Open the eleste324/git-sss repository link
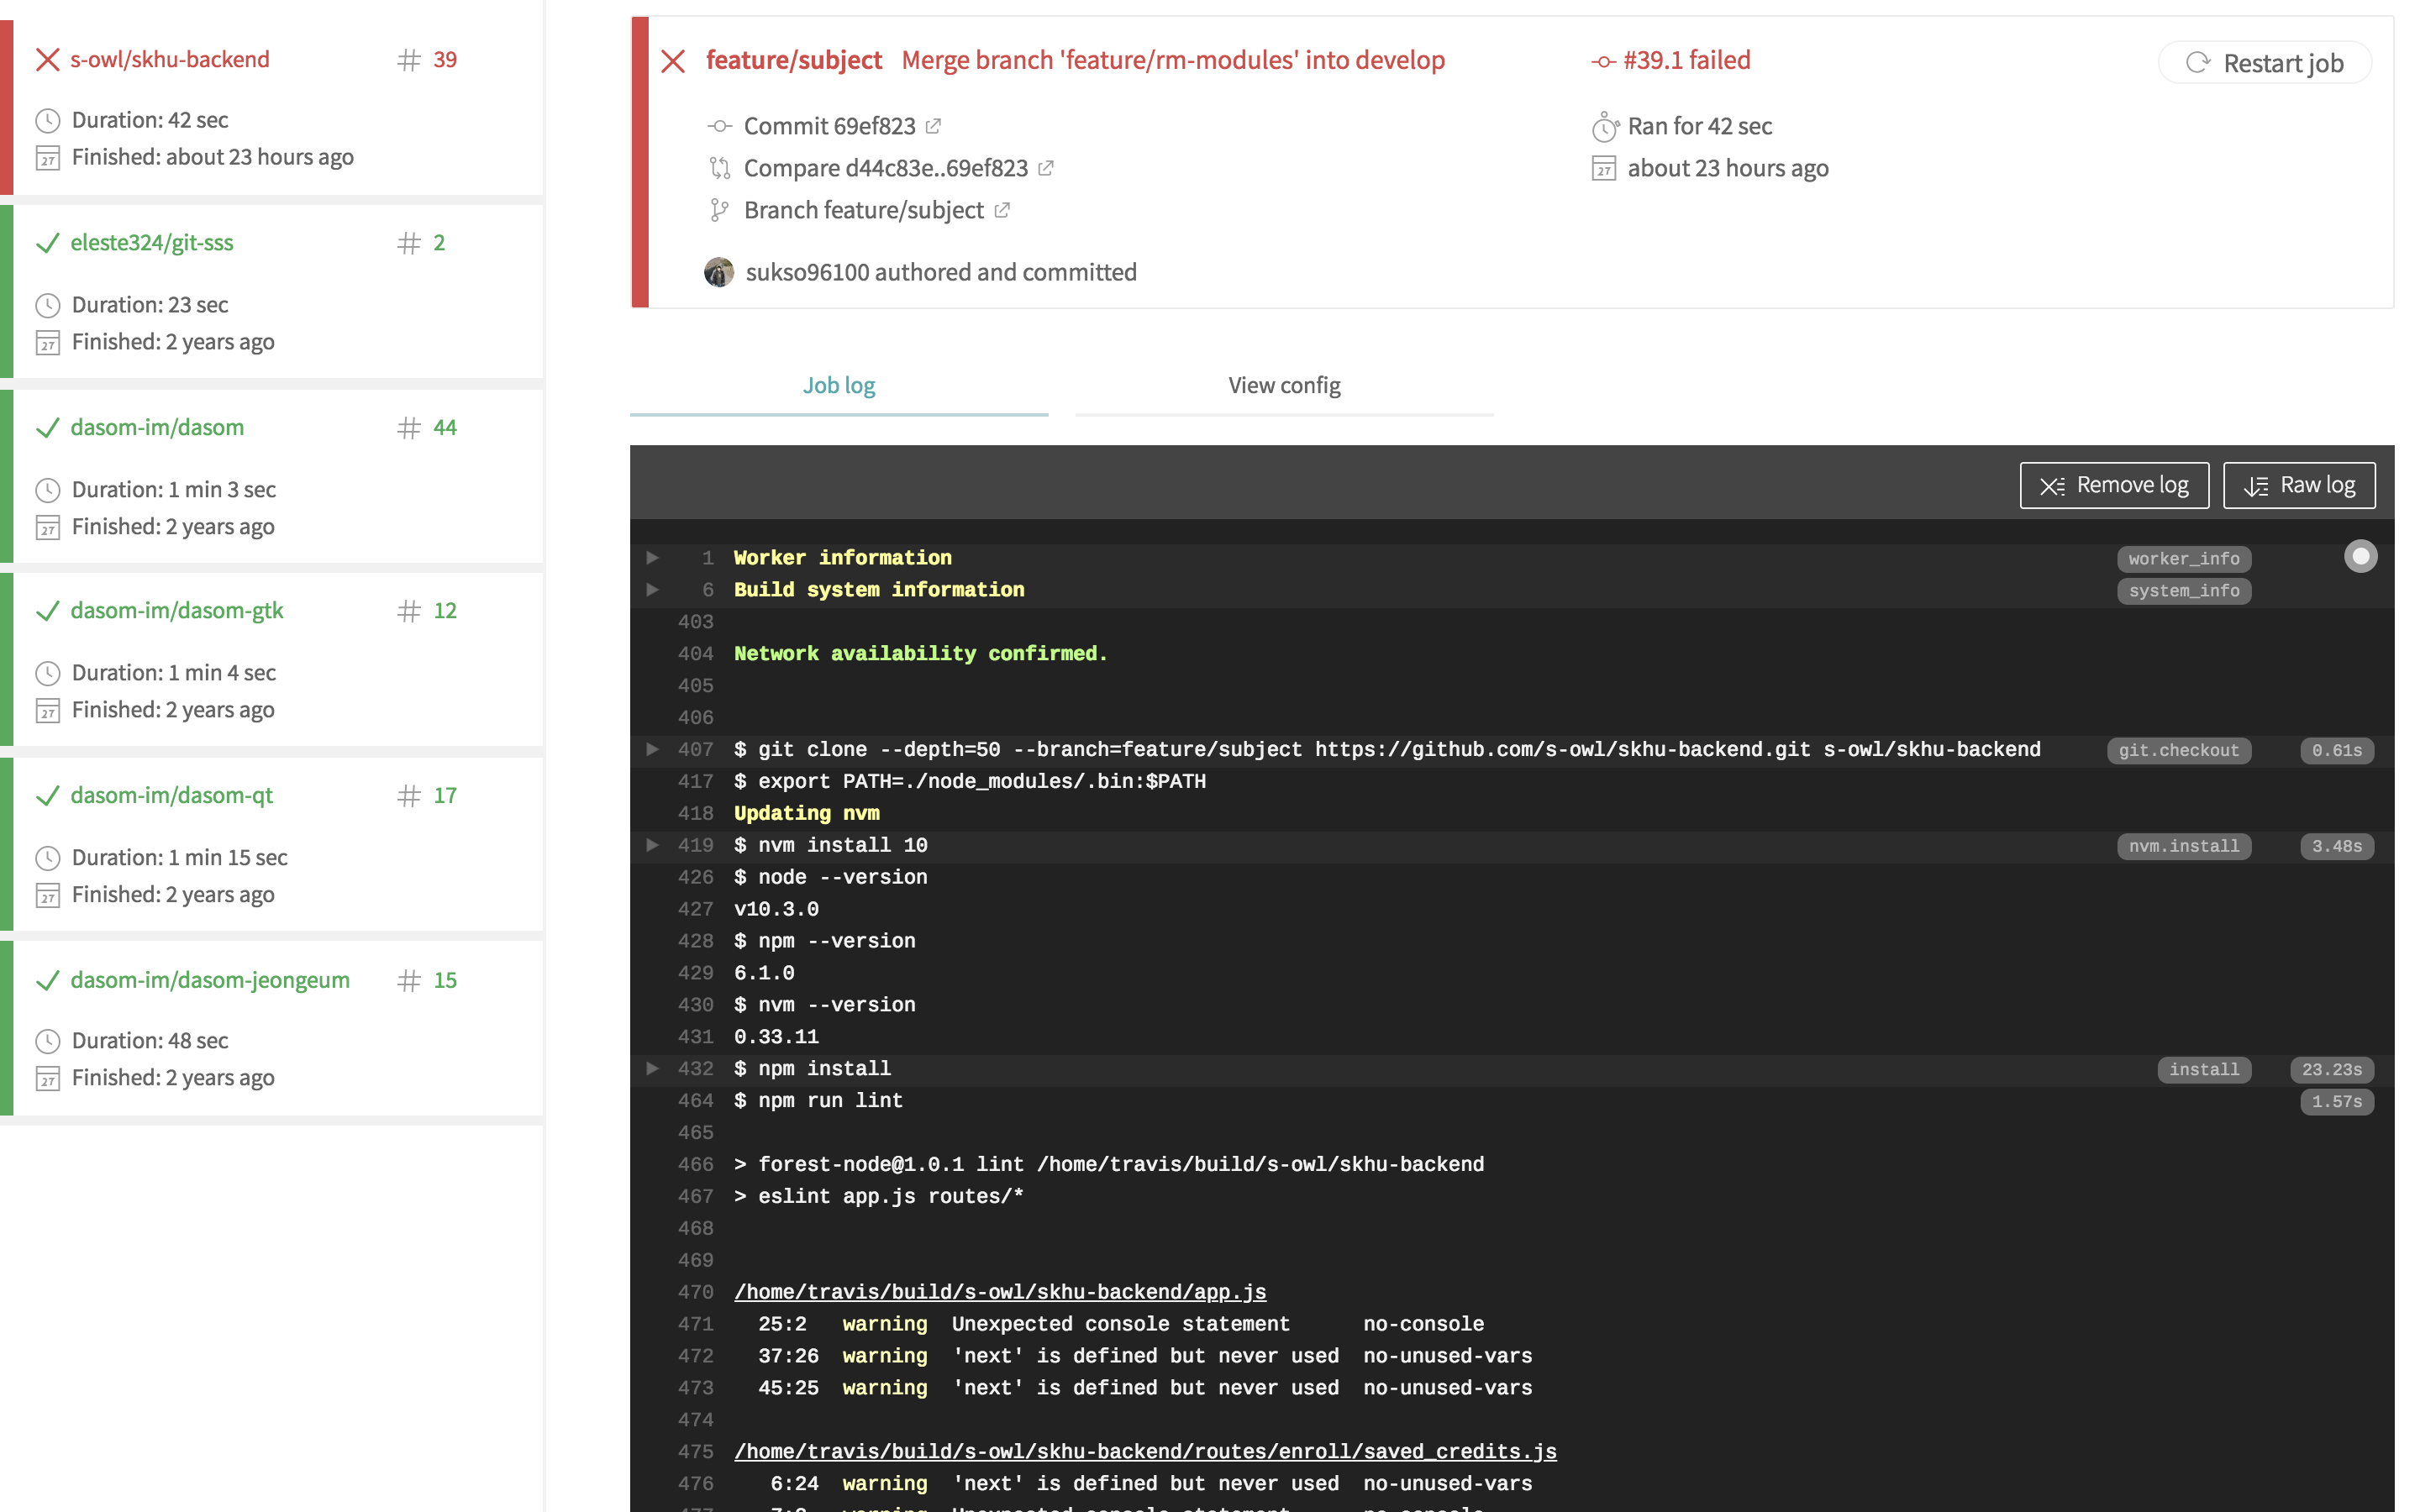The image size is (2420, 1512). 151,243
